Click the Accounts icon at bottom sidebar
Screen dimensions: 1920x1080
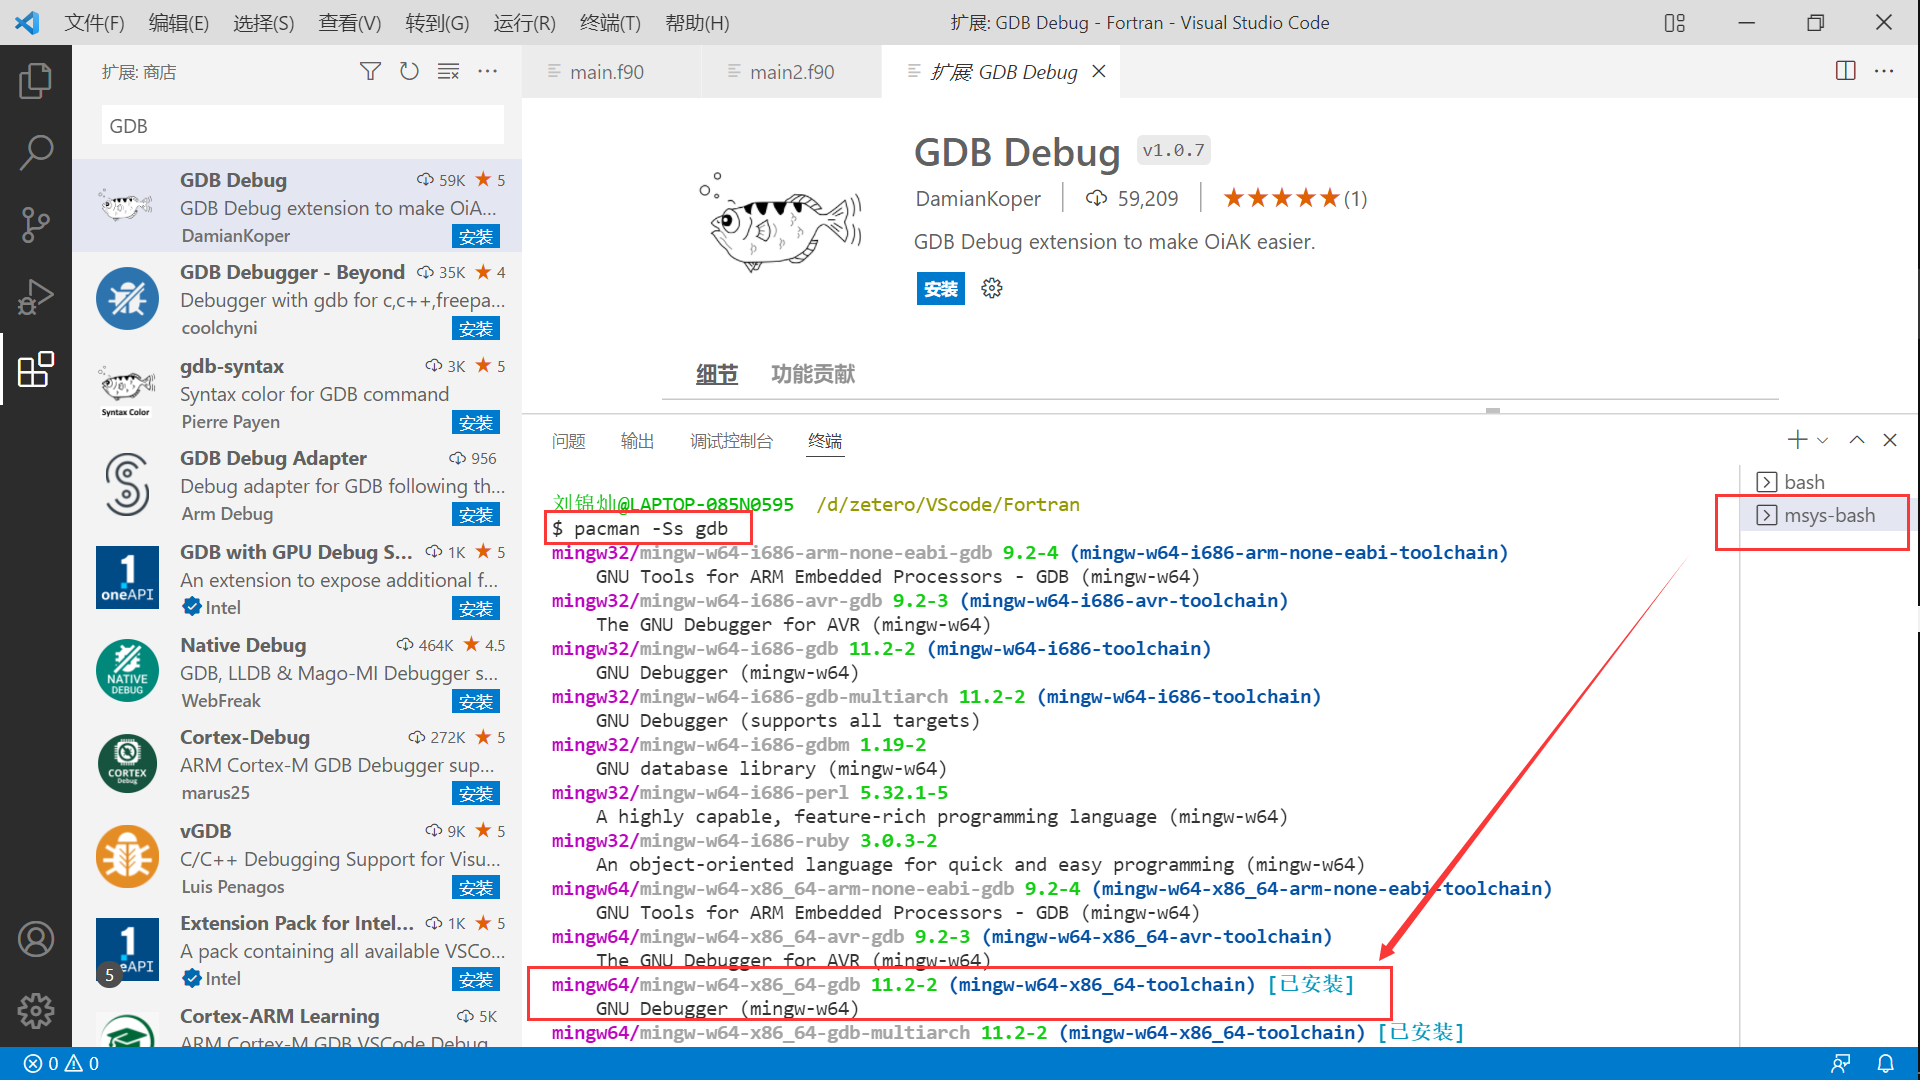pos(36,939)
